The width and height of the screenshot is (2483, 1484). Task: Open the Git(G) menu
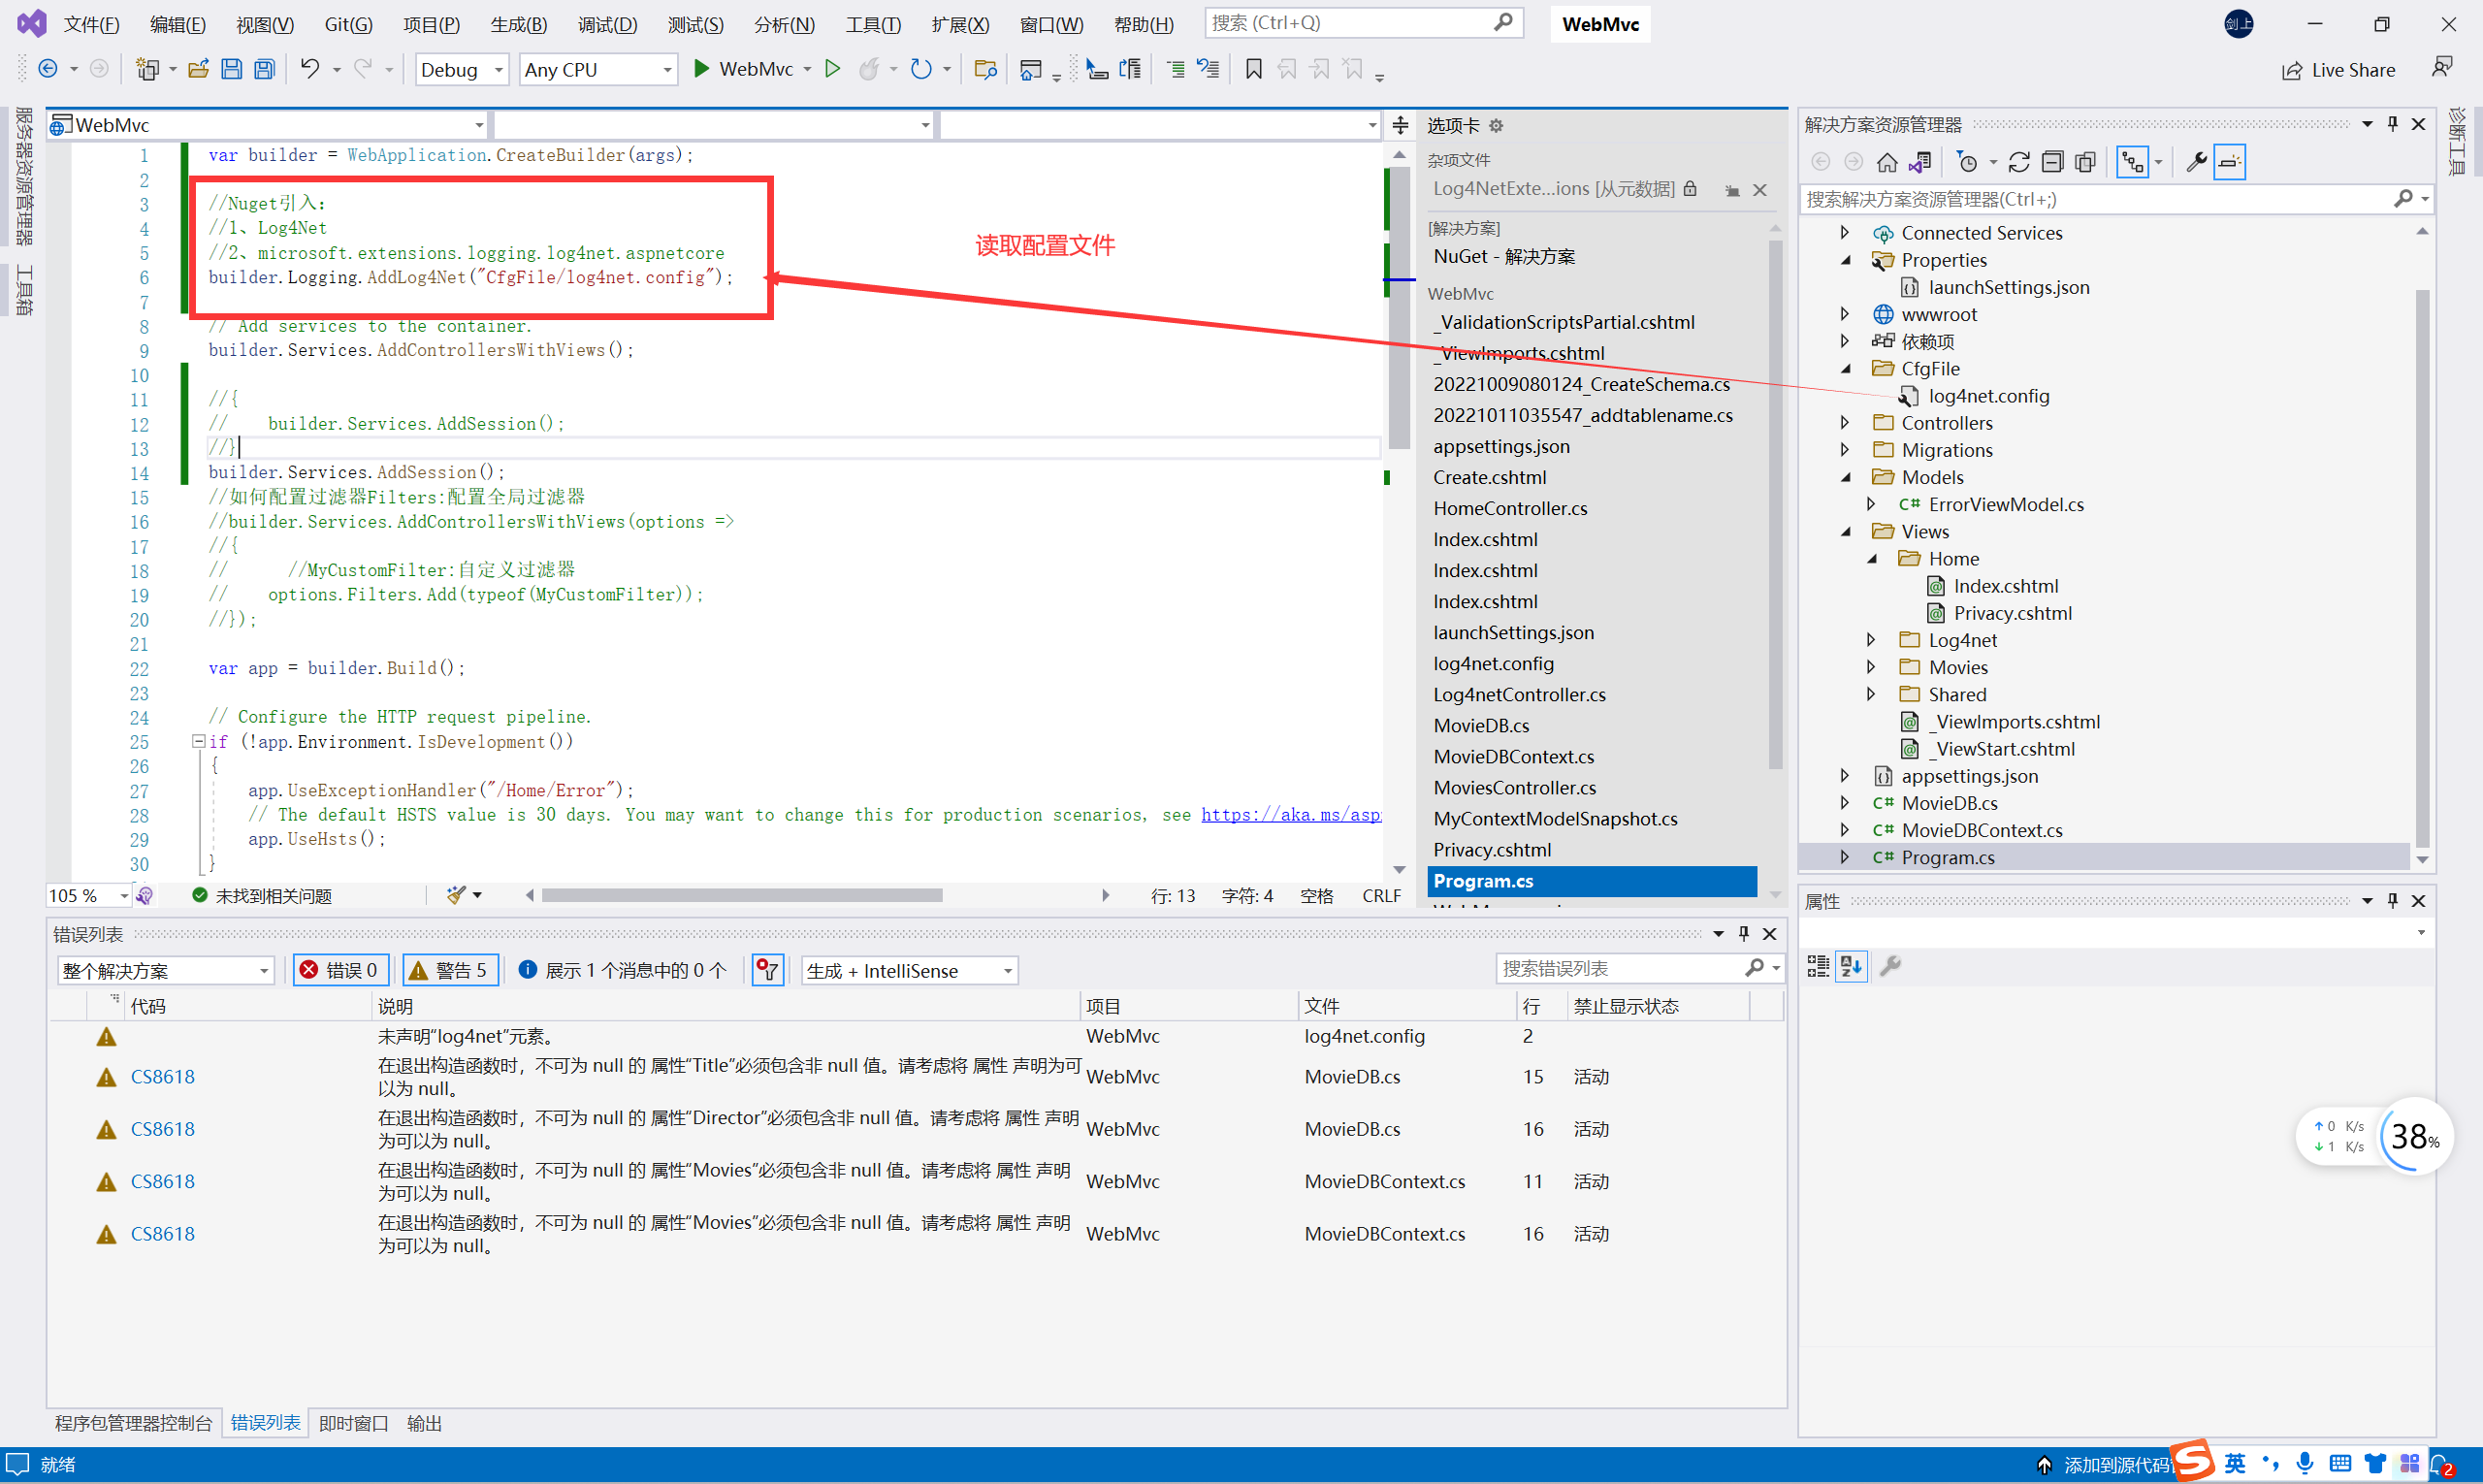[x=347, y=24]
